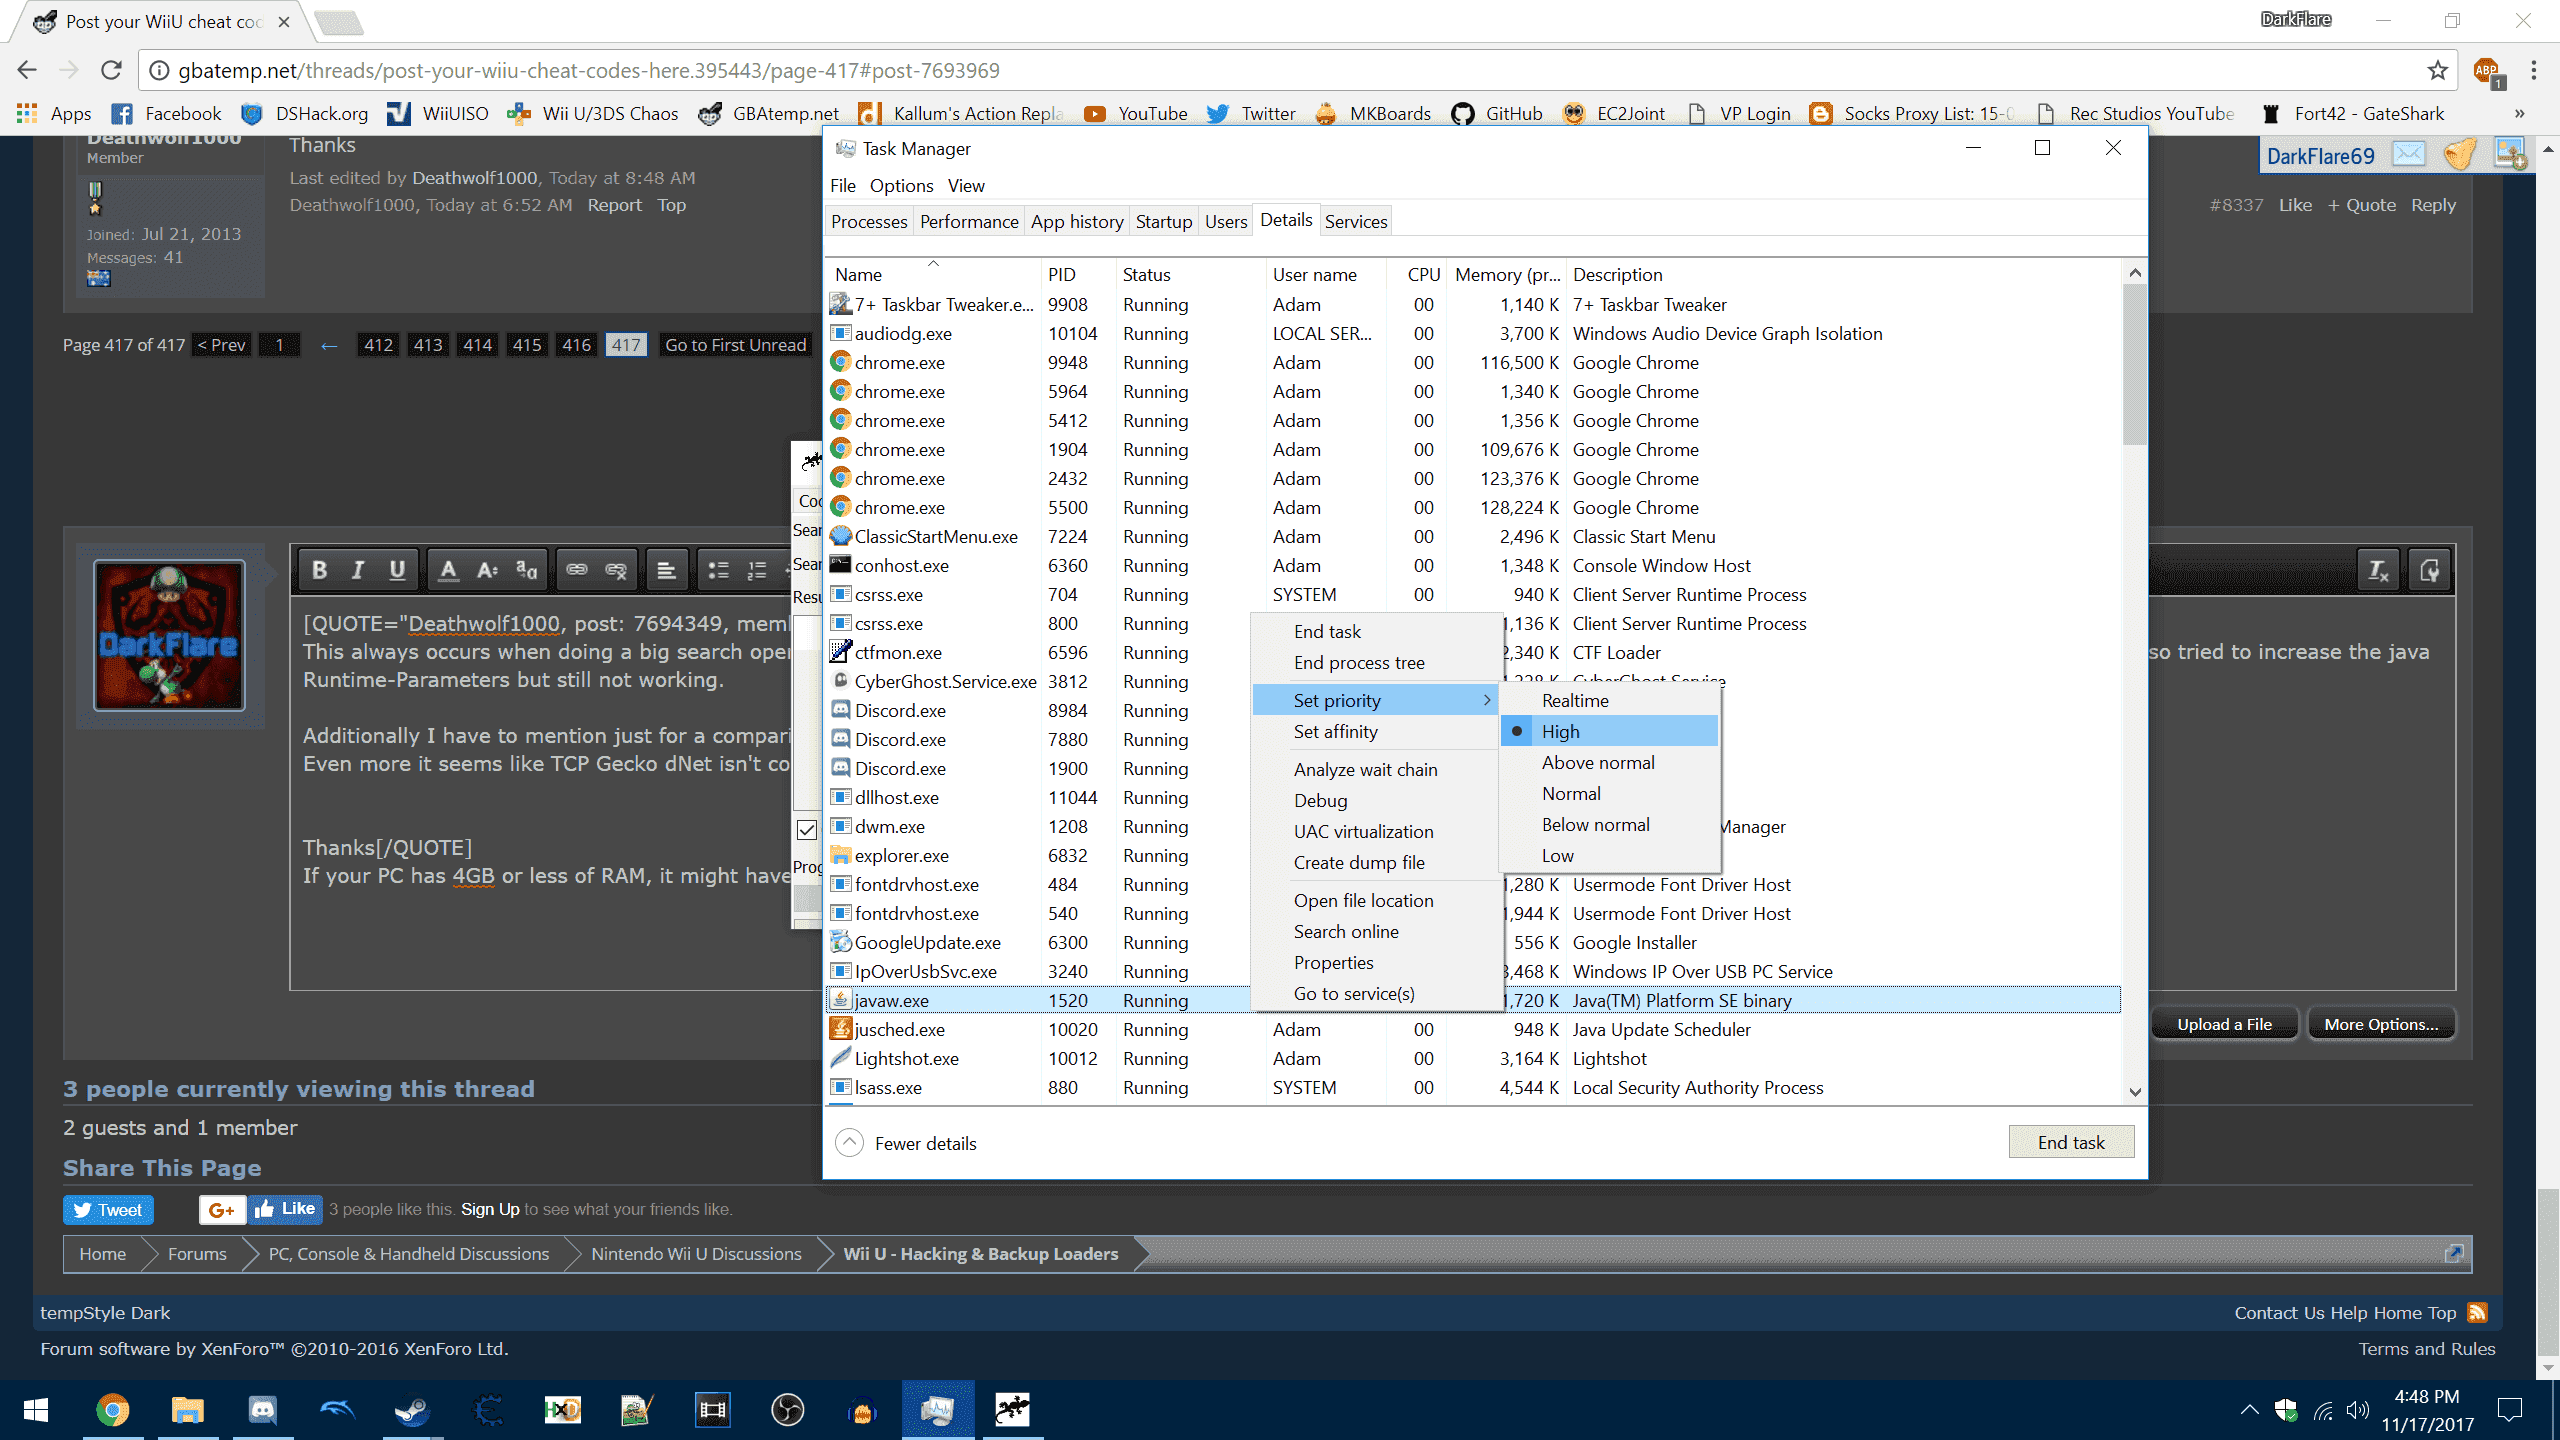Open Cheat Engine from the taskbar
The image size is (2560, 1440).
coord(487,1410)
